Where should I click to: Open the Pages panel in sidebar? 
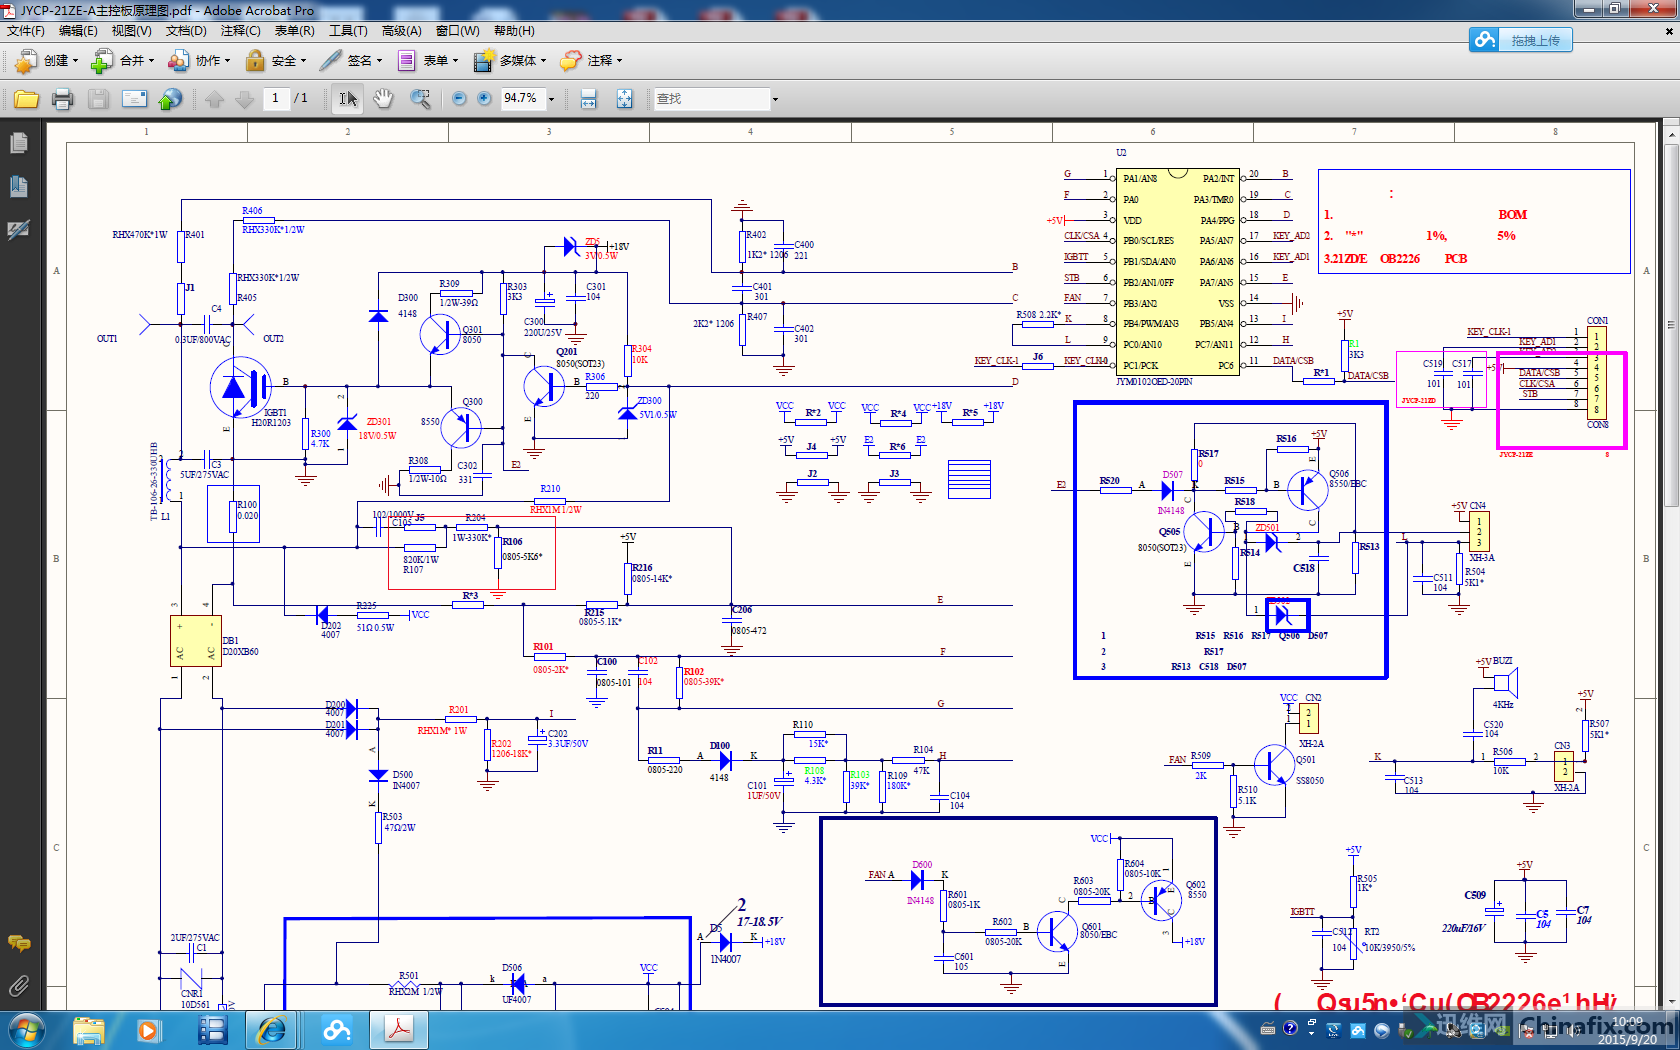pyautogui.click(x=18, y=144)
